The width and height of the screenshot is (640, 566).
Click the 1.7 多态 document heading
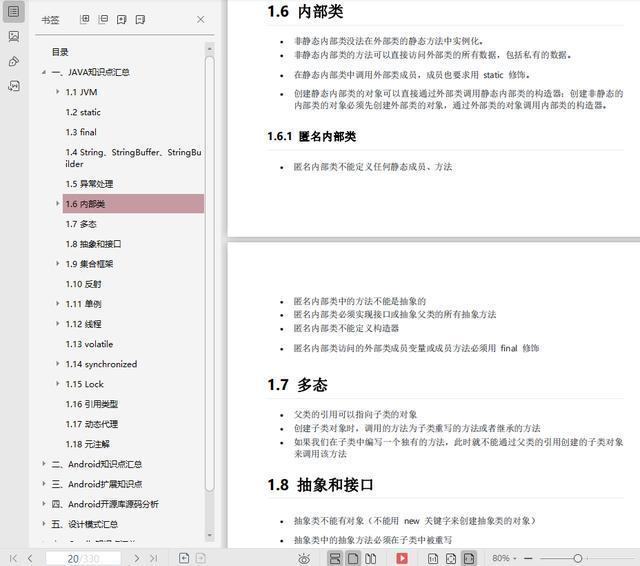pos(297,384)
